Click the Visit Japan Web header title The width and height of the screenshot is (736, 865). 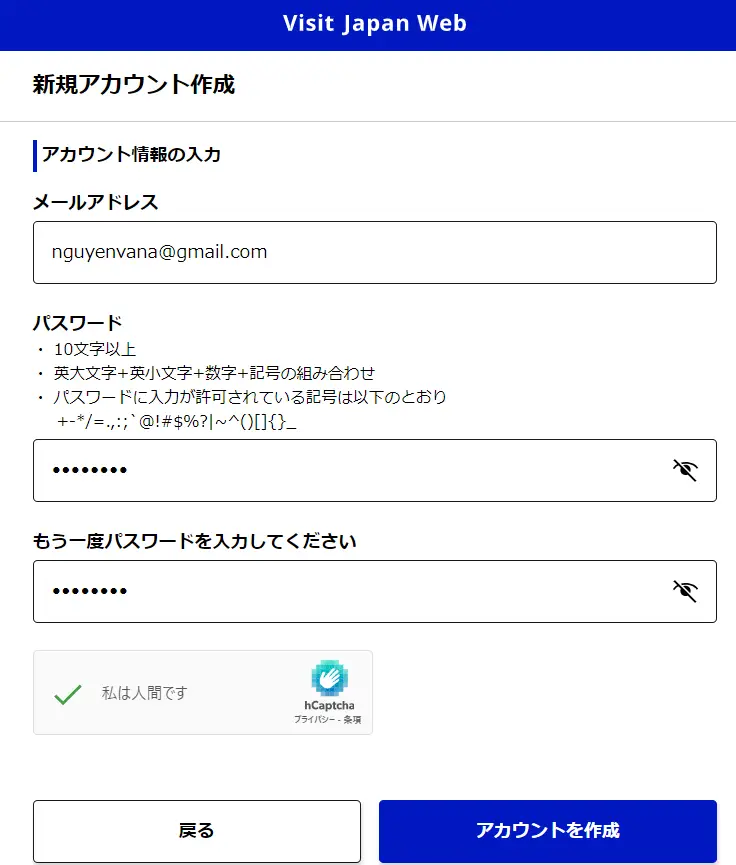[x=374, y=24]
